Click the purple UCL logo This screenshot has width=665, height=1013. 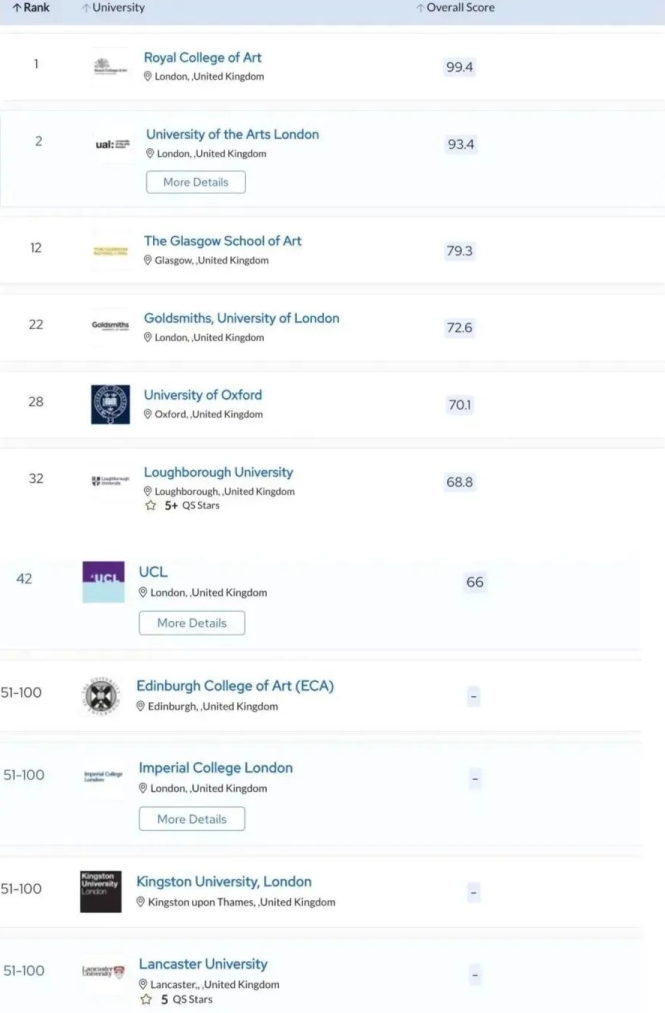pyautogui.click(x=103, y=581)
